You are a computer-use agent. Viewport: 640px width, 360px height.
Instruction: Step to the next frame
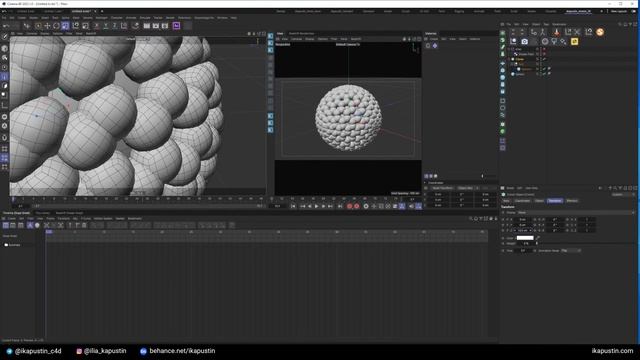(x=323, y=207)
